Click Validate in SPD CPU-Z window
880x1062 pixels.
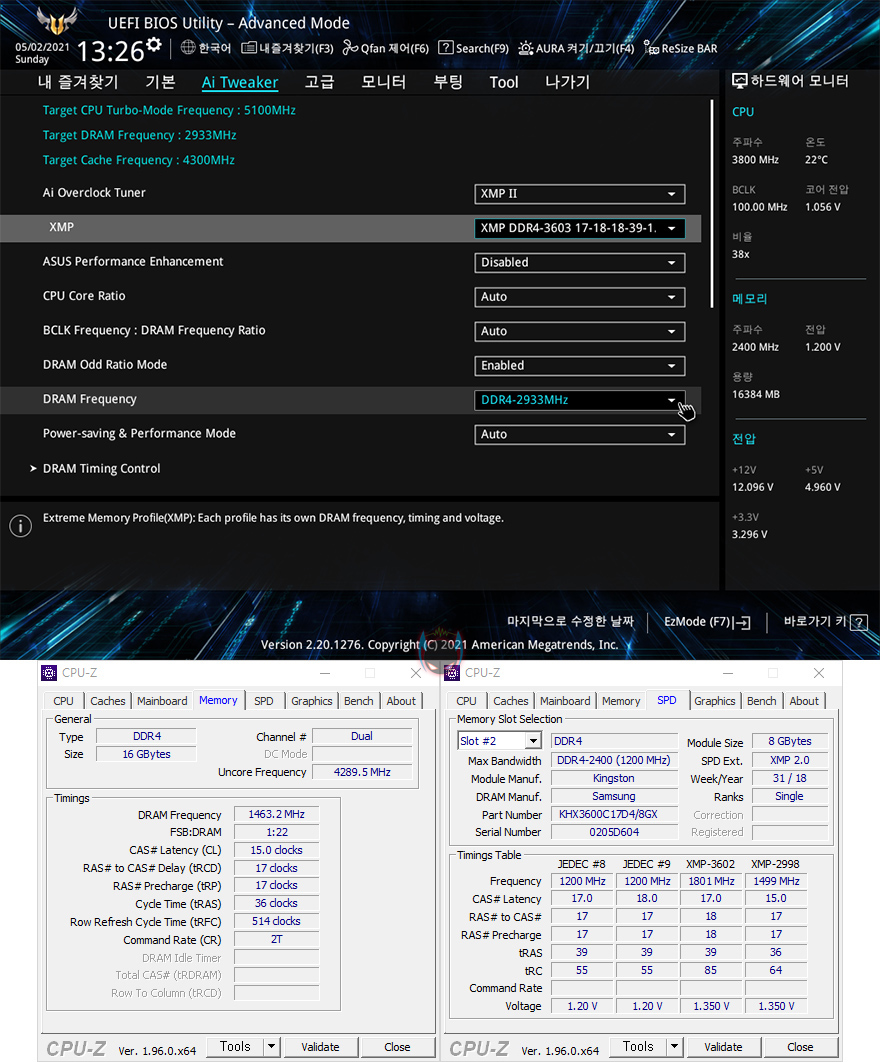[x=724, y=1047]
